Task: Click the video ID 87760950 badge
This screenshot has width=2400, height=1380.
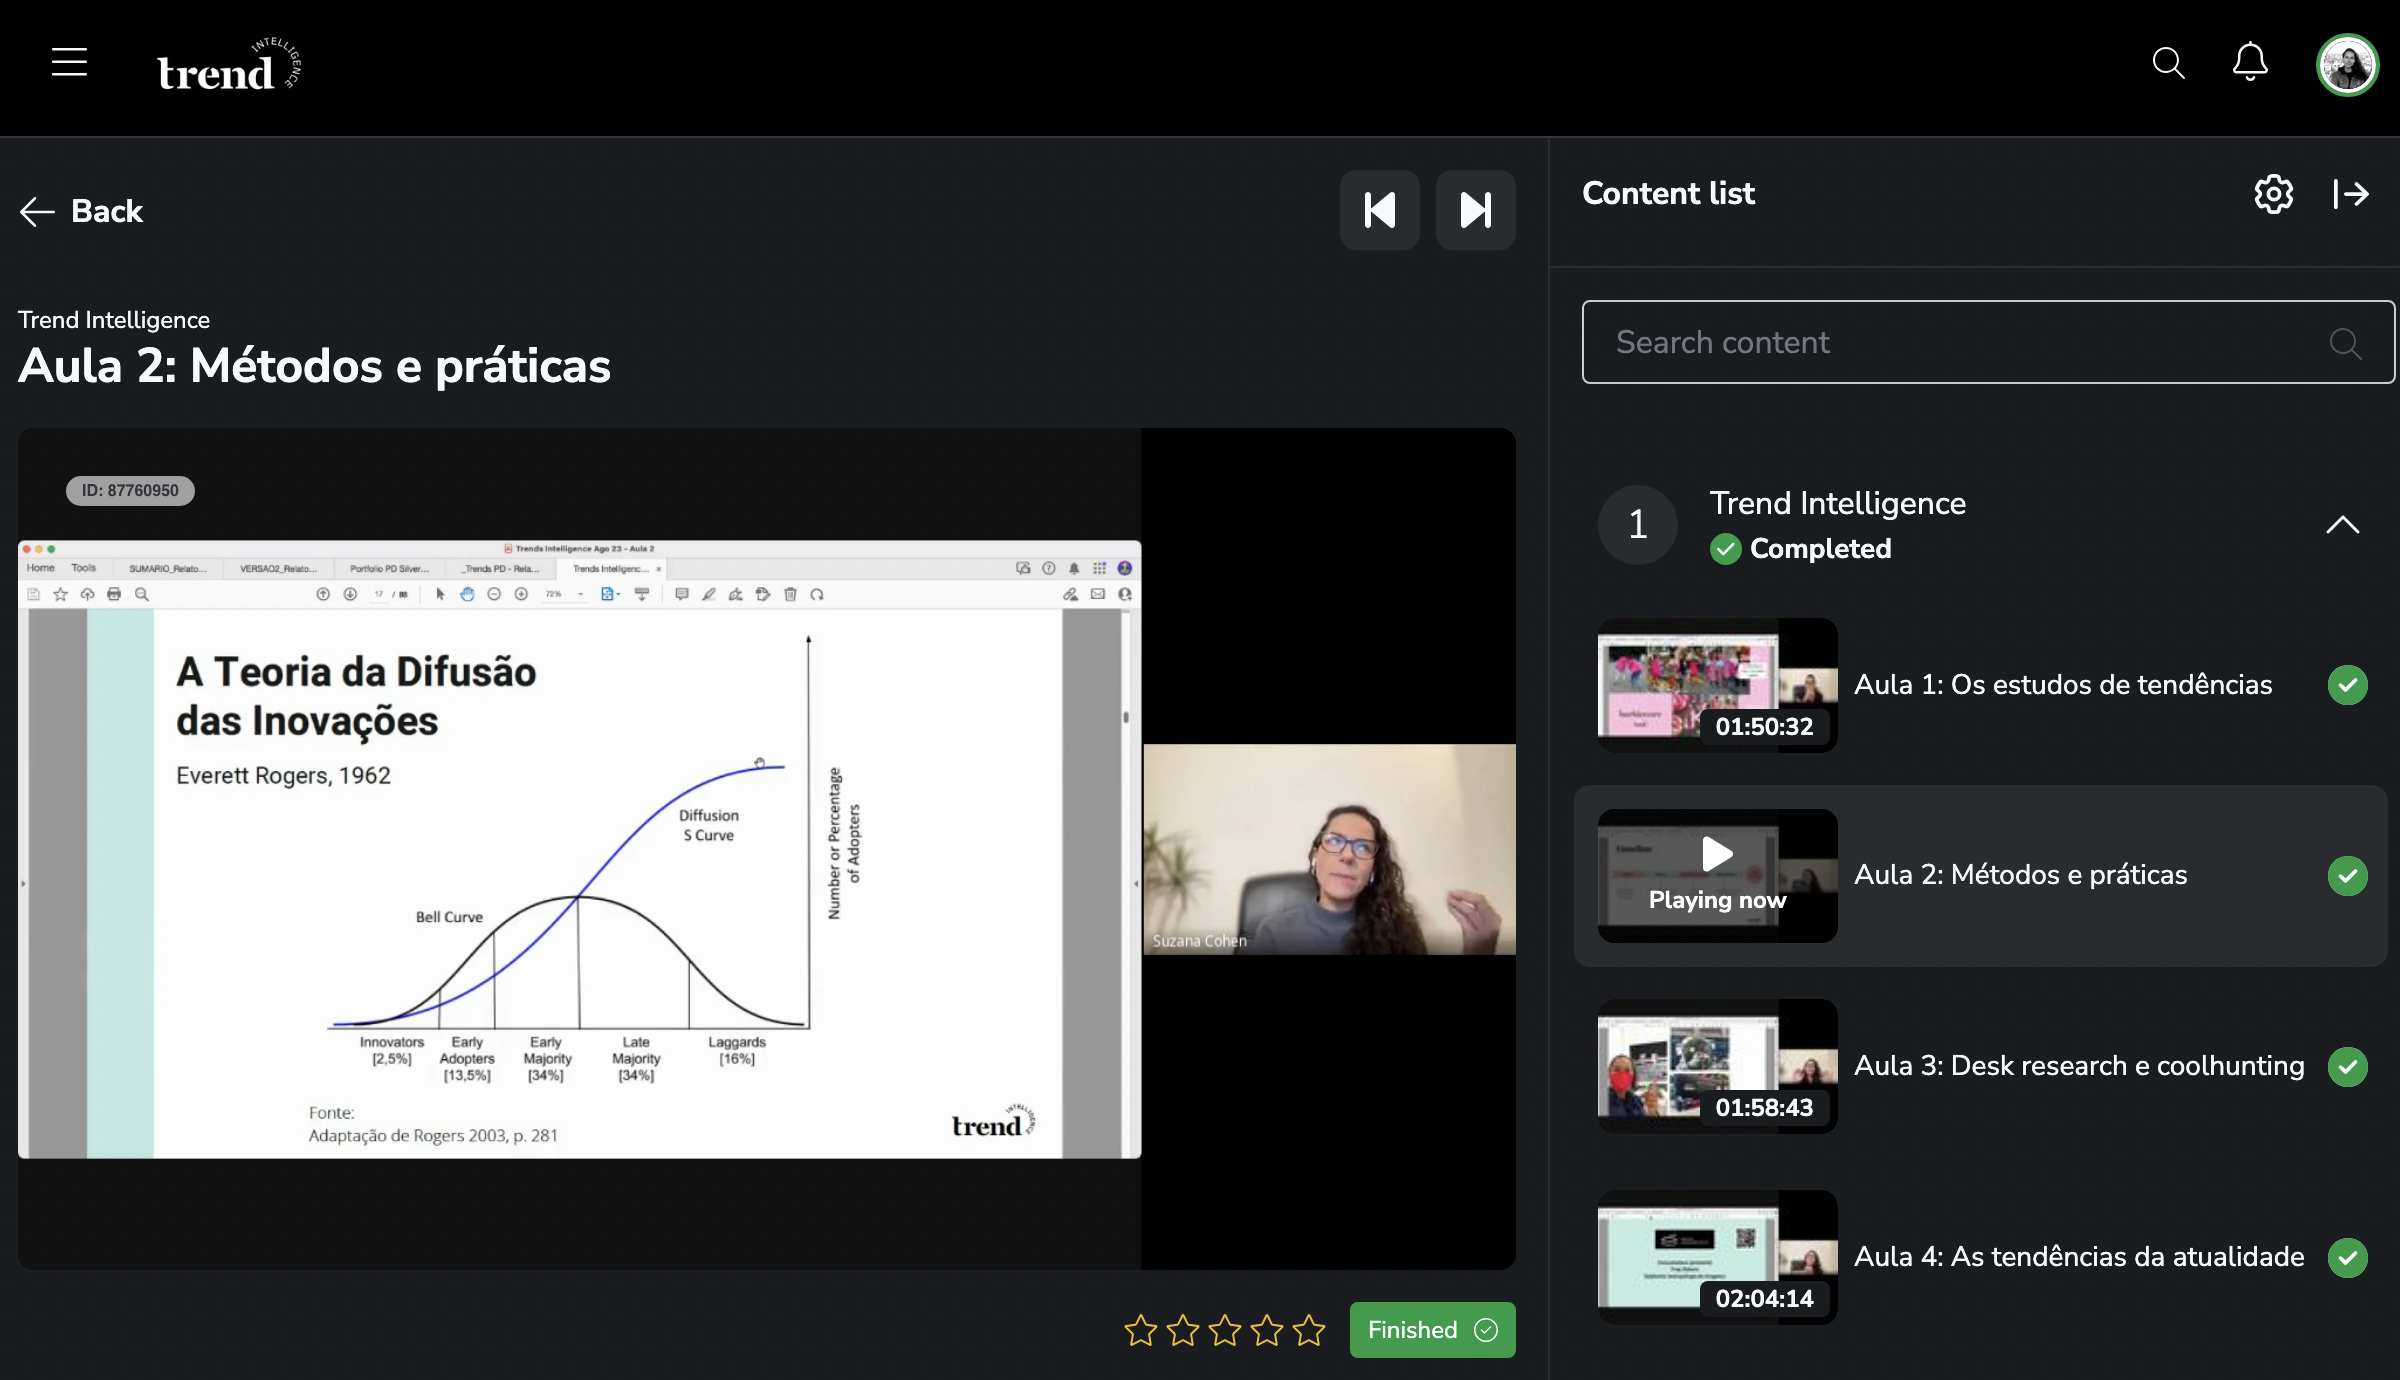Action: click(130, 491)
